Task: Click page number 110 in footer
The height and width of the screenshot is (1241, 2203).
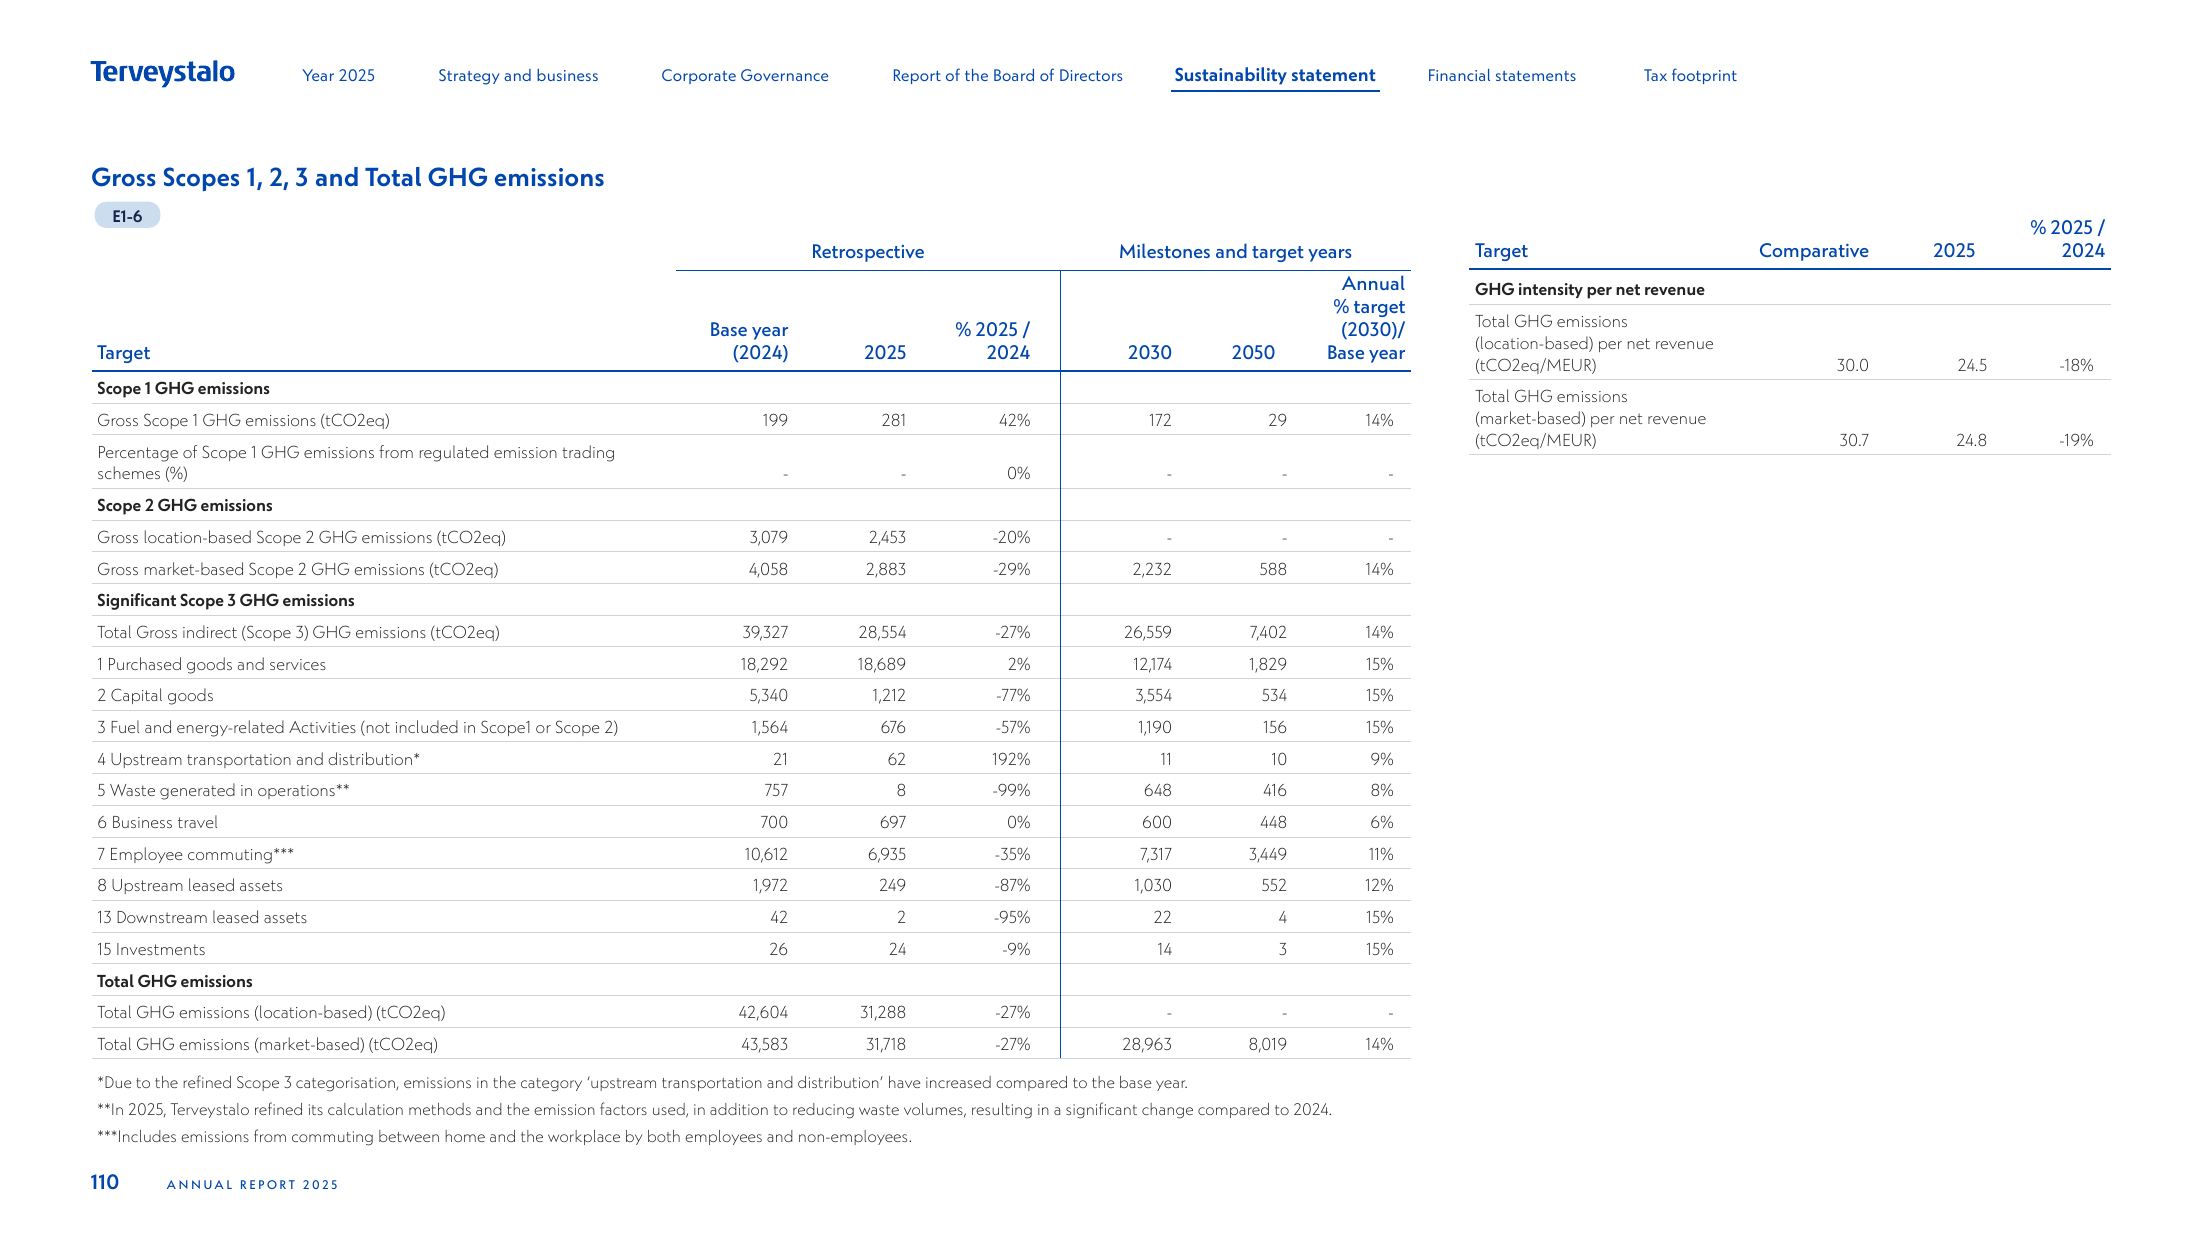Action: [x=104, y=1183]
